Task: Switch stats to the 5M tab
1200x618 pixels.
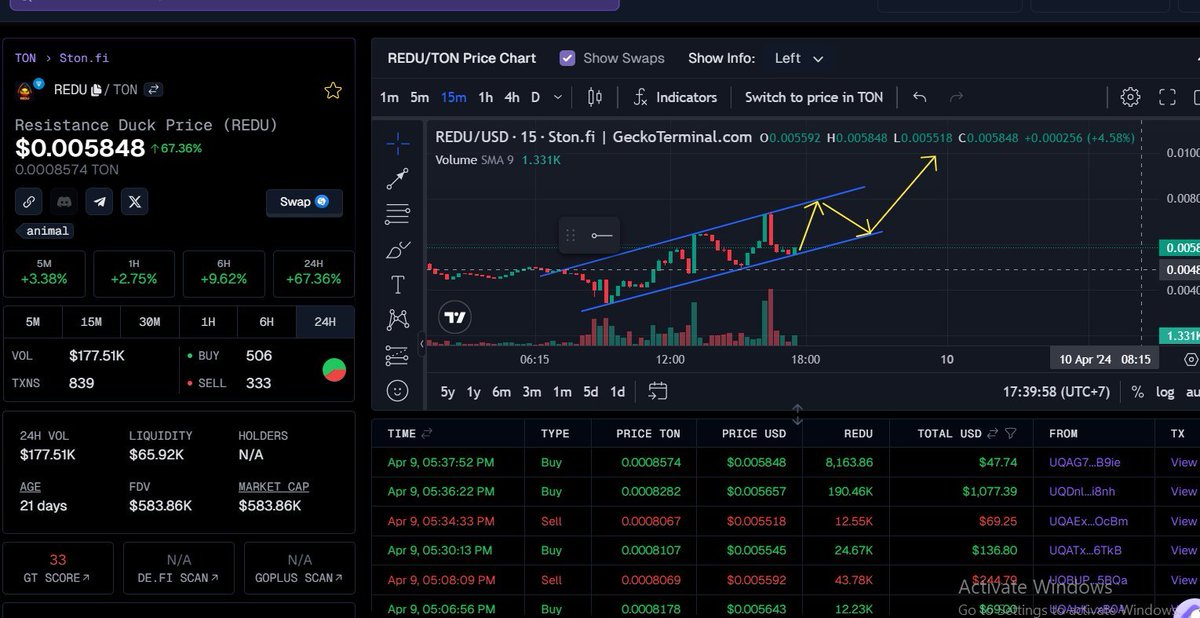Action: point(33,322)
